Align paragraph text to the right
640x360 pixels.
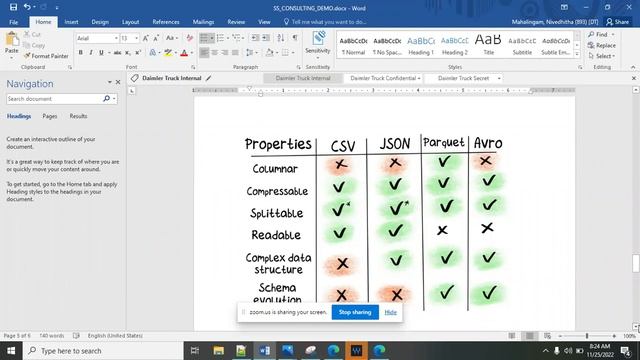click(225, 53)
